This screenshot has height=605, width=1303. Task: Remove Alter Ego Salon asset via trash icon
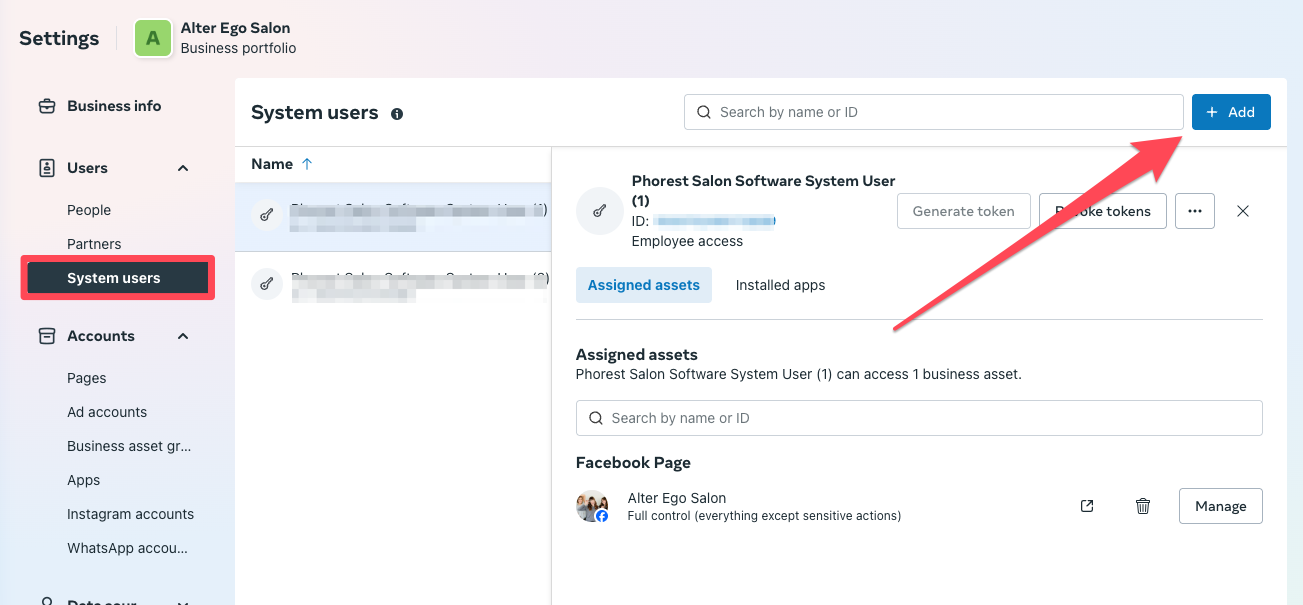coord(1143,506)
